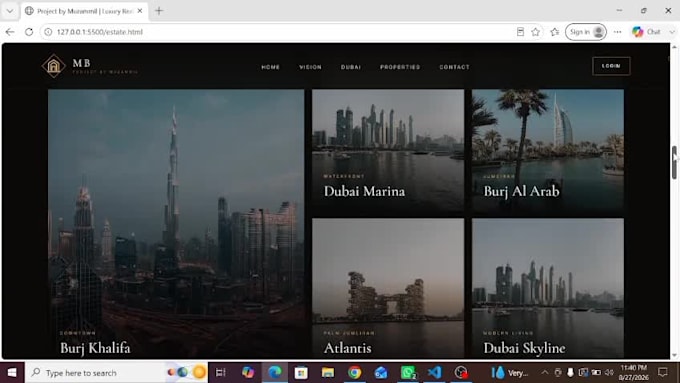
Task: Open the VISION nav link
Action: point(311,67)
